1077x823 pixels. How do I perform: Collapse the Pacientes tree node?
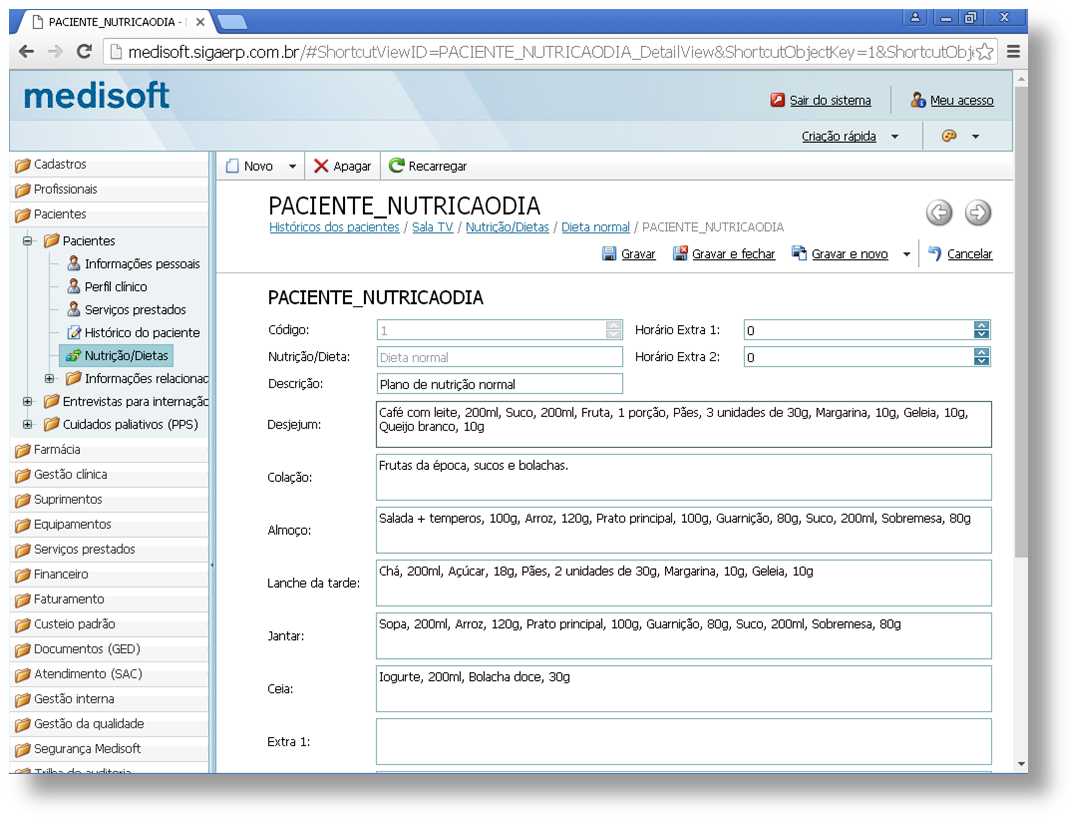(x=27, y=240)
